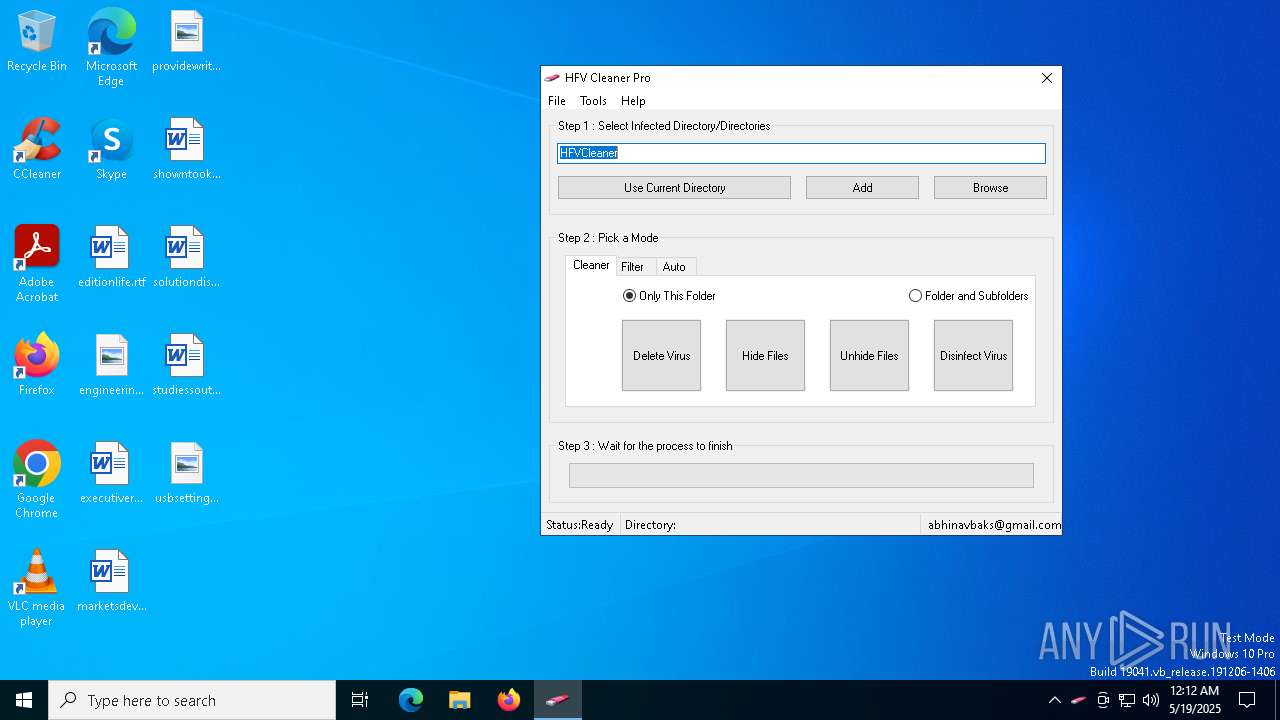Open the Tools menu
This screenshot has width=1280, height=720.
click(x=593, y=101)
